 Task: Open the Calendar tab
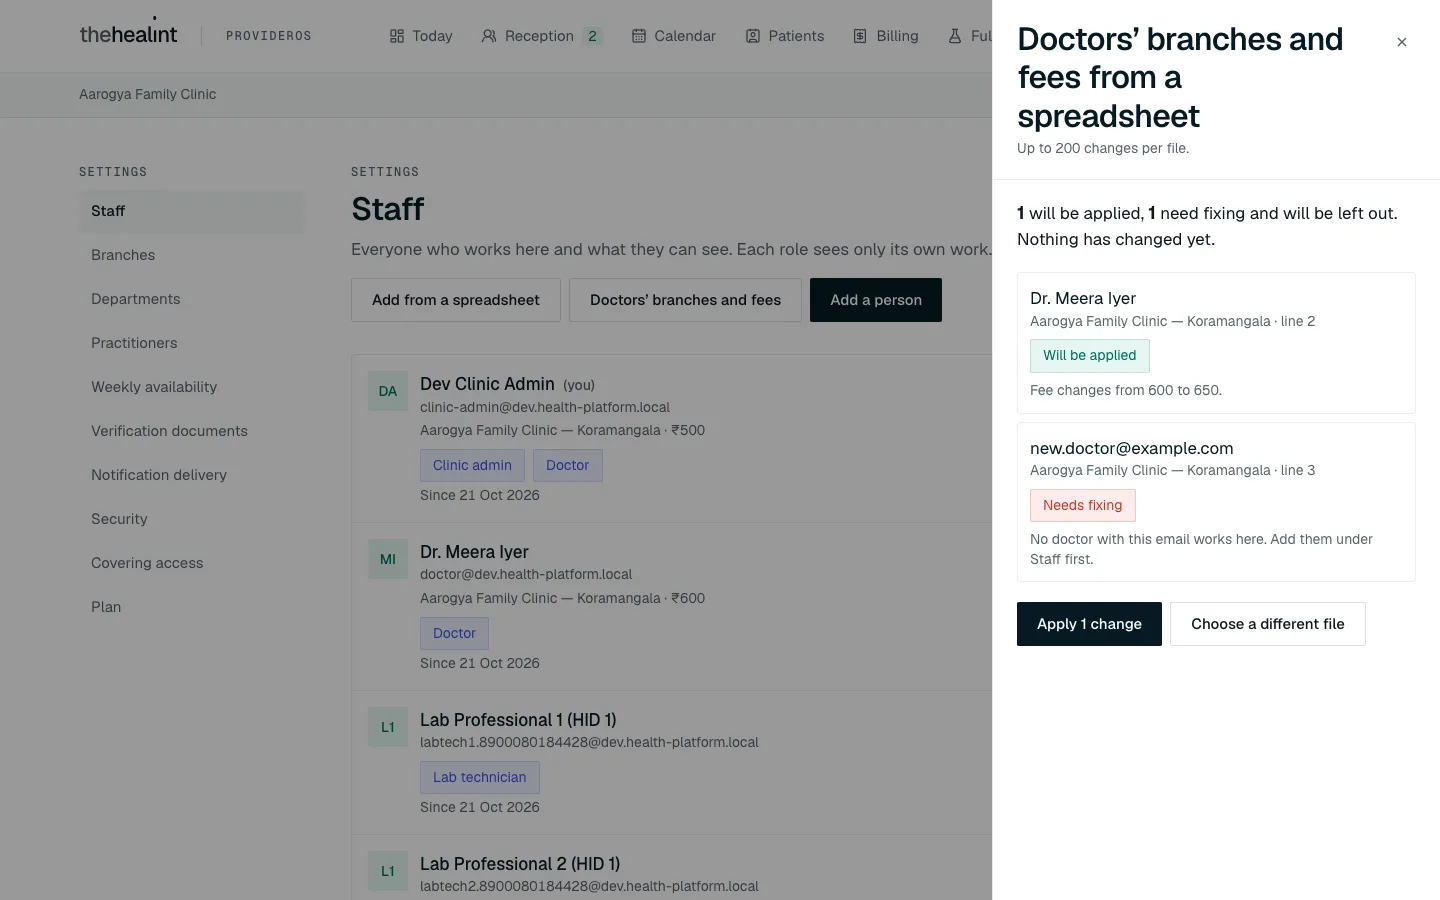(674, 36)
